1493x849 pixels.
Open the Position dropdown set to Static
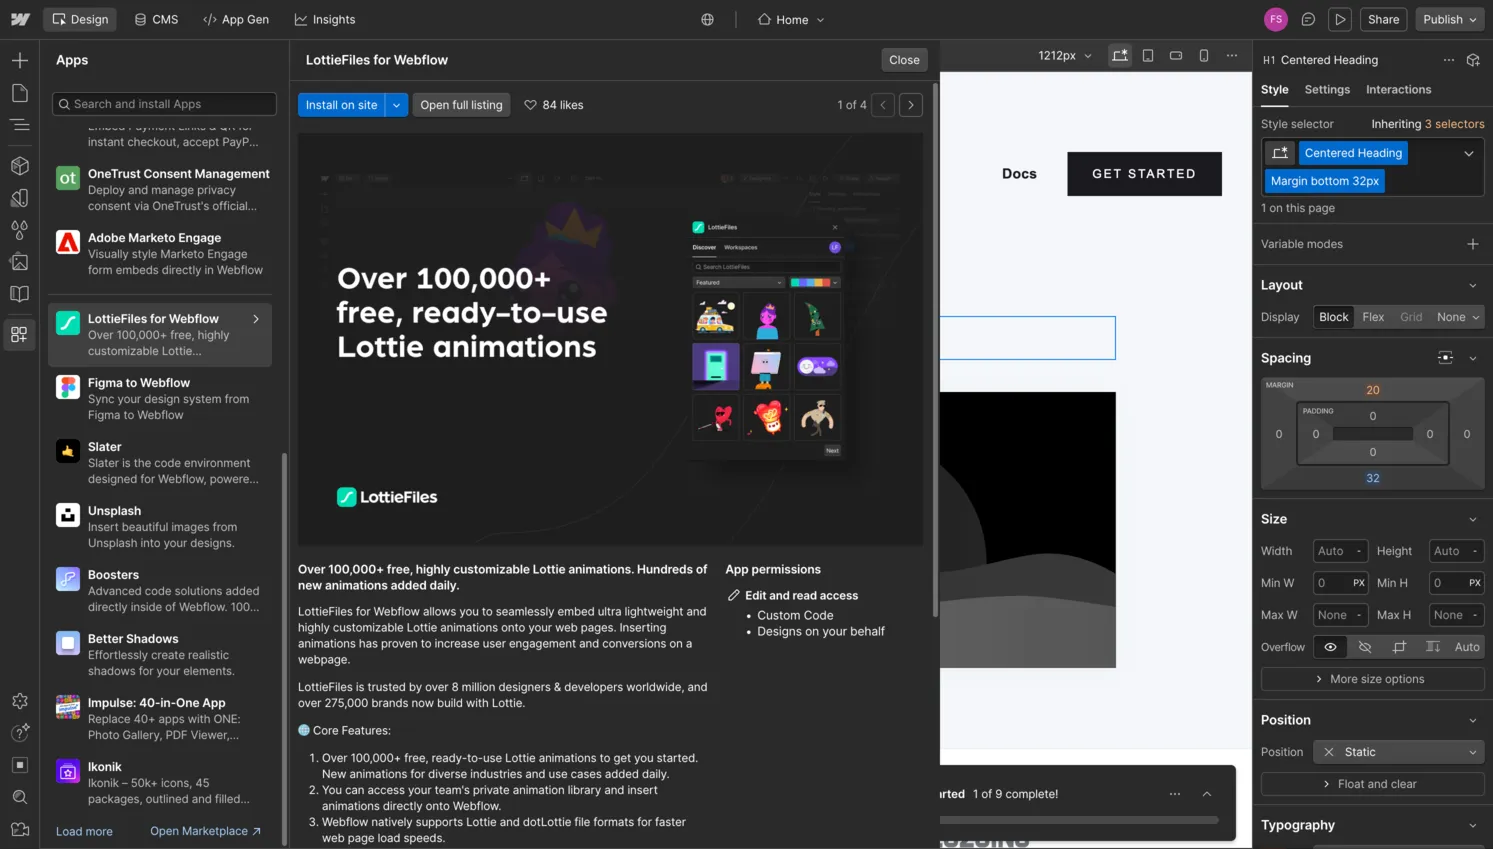point(1398,751)
